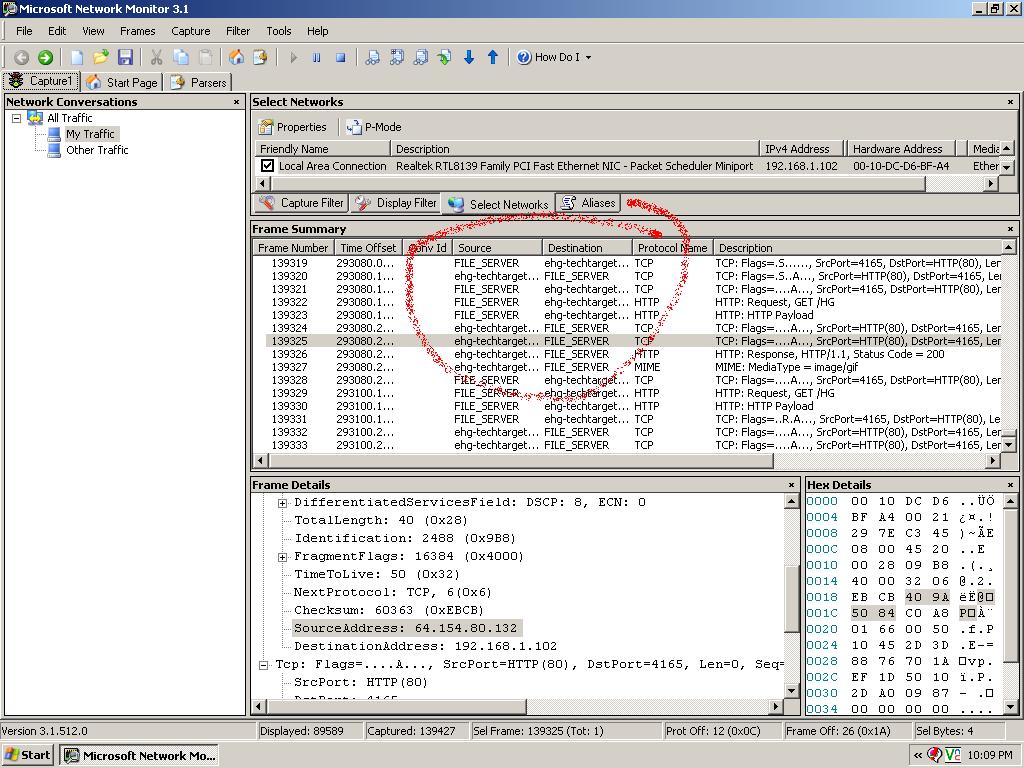This screenshot has width=1024, height=768.
Task: Close the Frame Details pane
Action: coord(791,485)
